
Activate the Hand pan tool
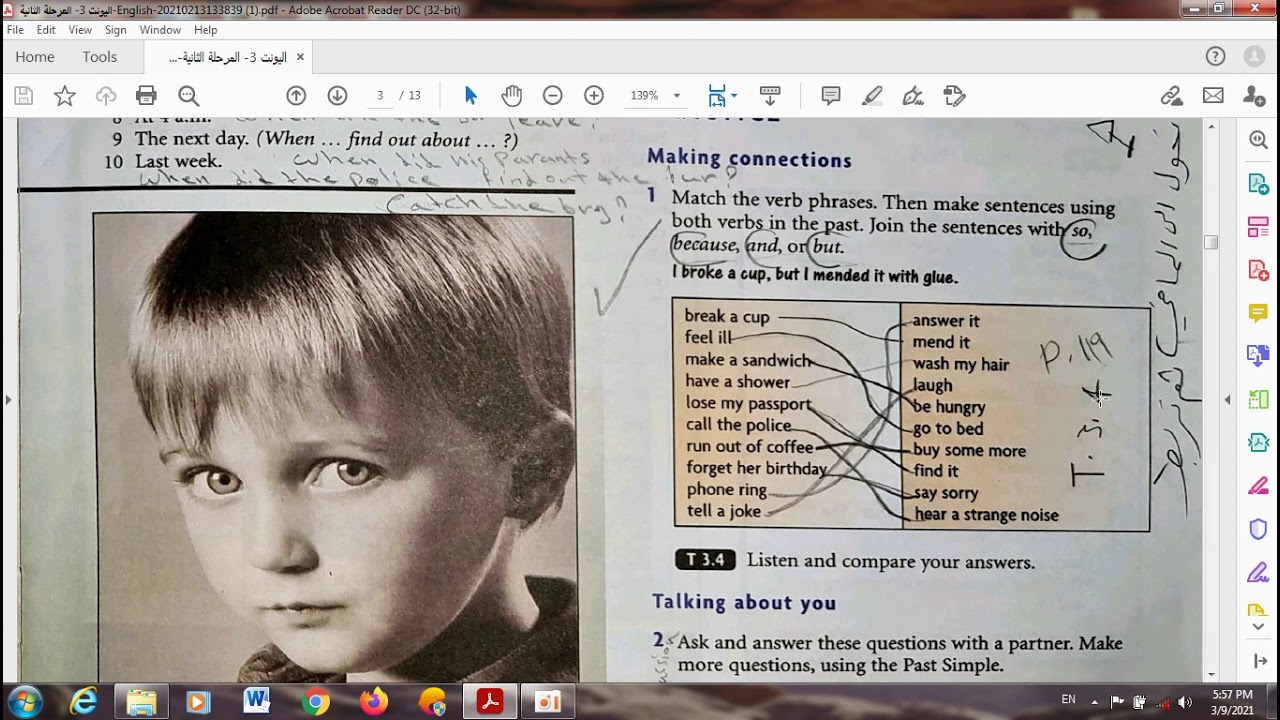[512, 96]
